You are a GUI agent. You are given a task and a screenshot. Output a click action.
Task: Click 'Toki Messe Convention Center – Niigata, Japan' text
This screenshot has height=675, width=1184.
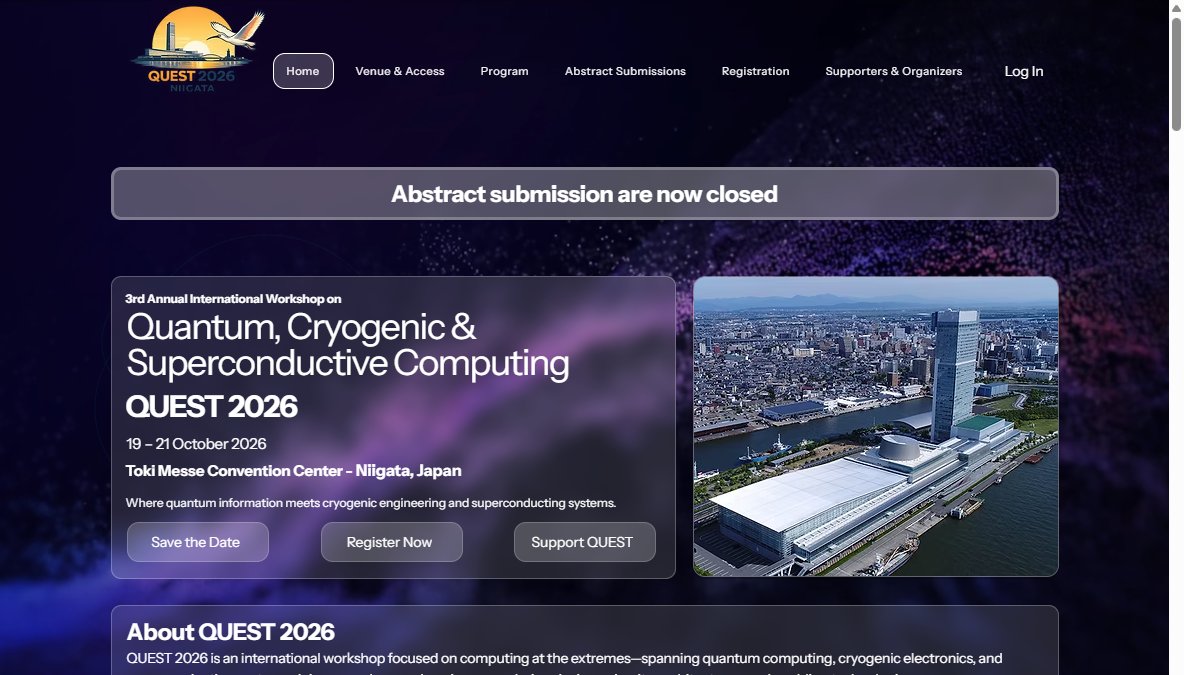pos(293,471)
